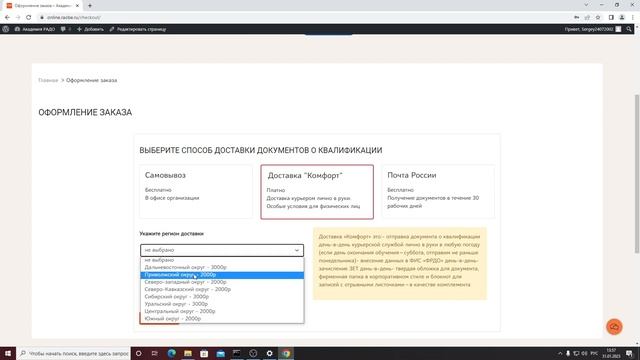Collapse the delivery region select box
Viewport: 640px width, 360px height.
pos(222,250)
